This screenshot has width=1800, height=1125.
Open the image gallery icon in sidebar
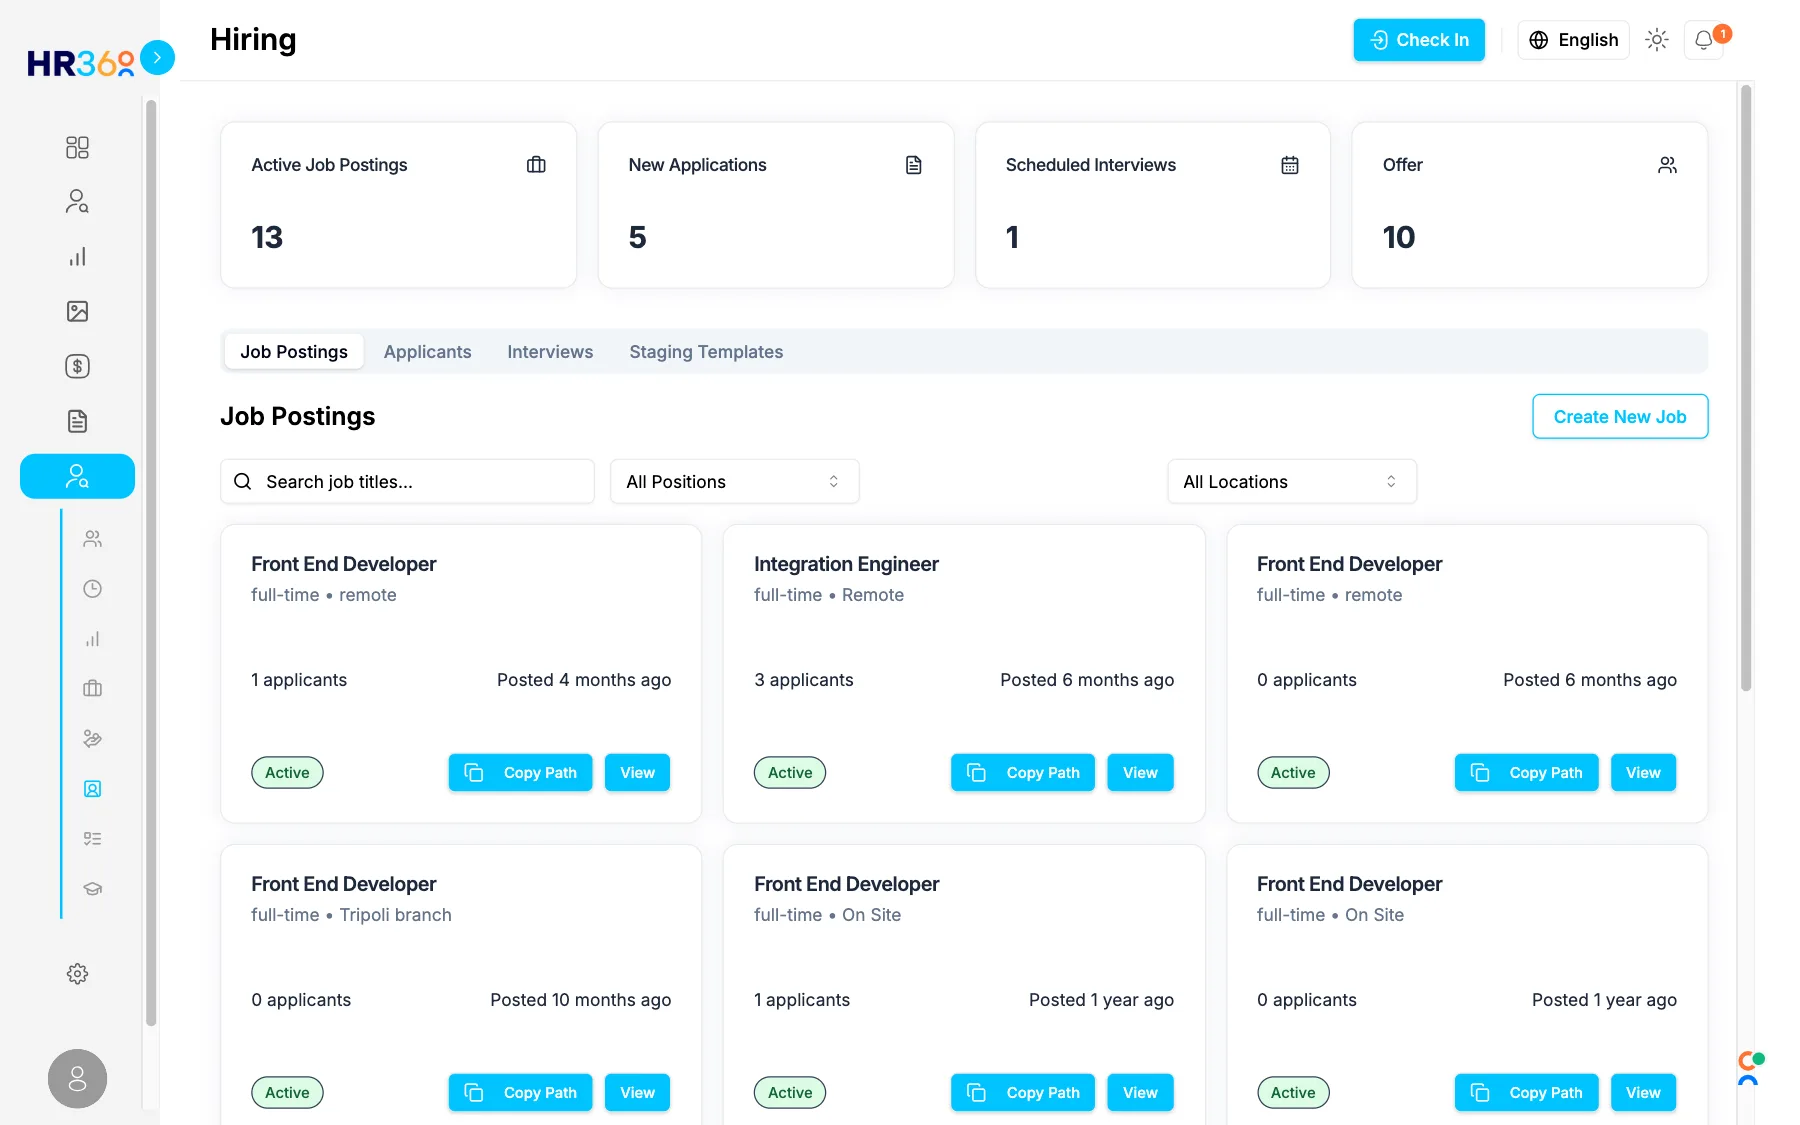[x=77, y=311]
